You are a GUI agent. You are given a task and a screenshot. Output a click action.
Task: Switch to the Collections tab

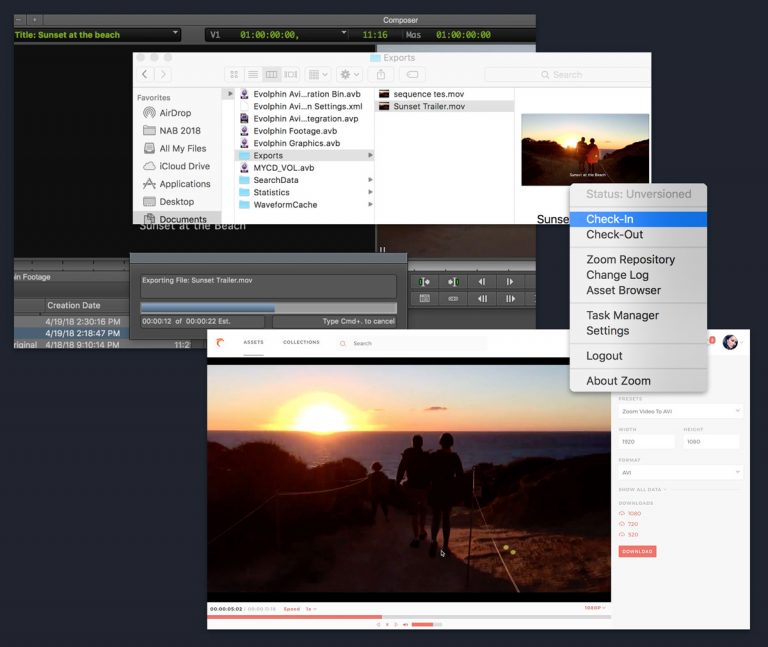click(301, 342)
